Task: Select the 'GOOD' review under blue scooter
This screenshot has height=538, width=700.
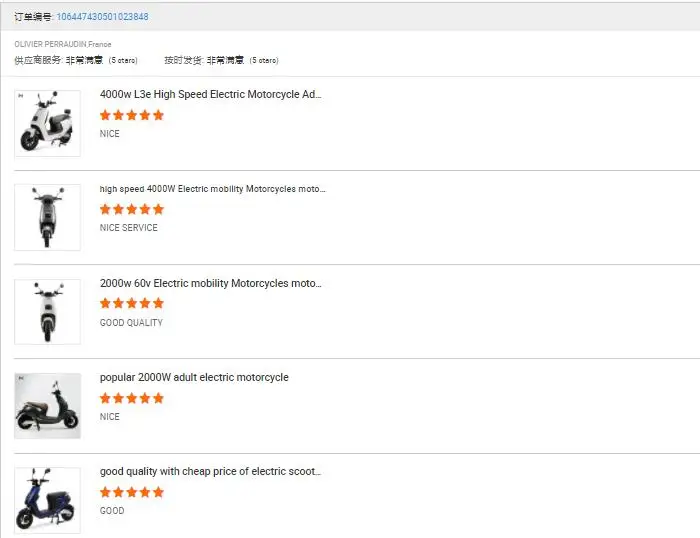Action: coord(112,511)
